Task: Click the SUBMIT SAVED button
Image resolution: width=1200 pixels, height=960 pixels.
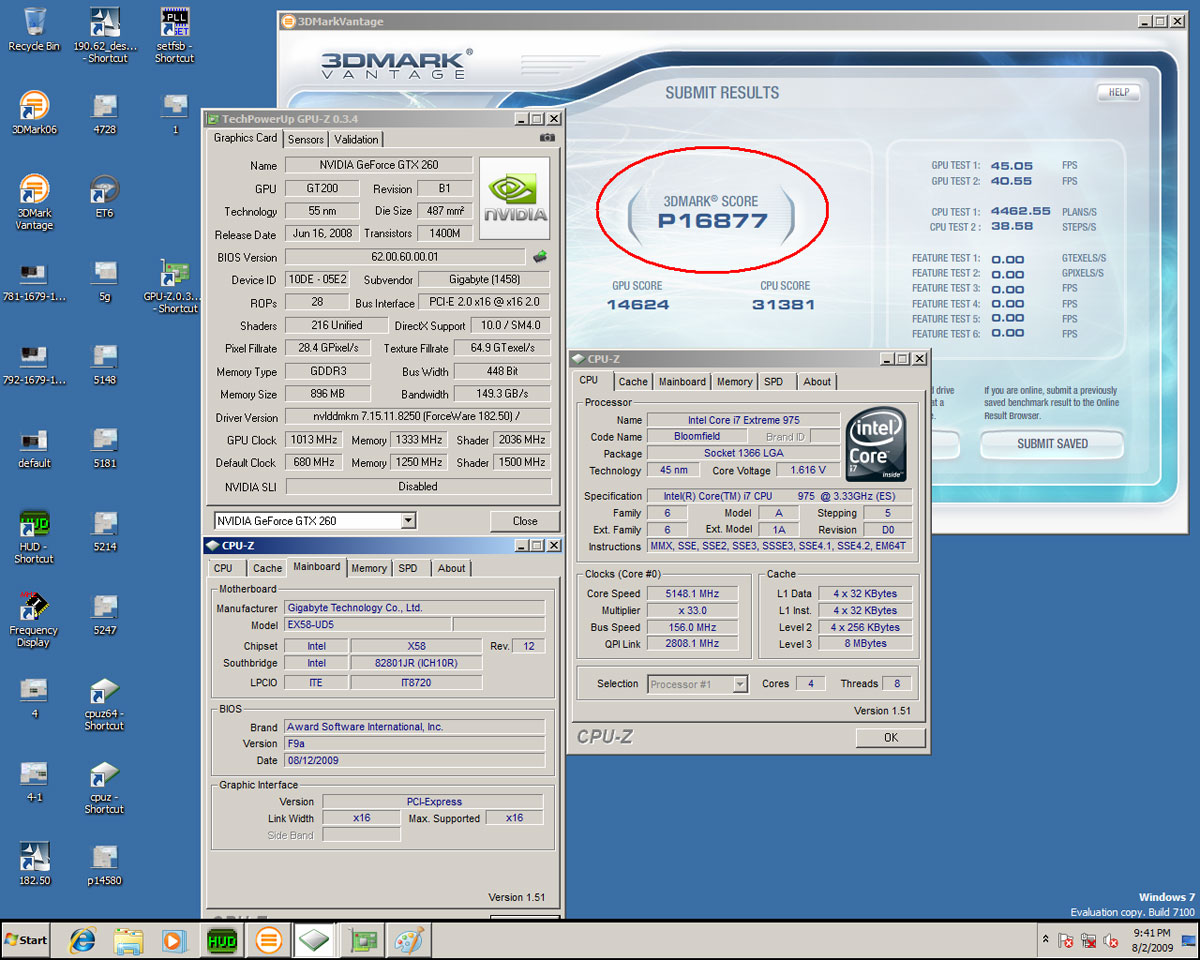Action: pyautogui.click(x=1051, y=444)
